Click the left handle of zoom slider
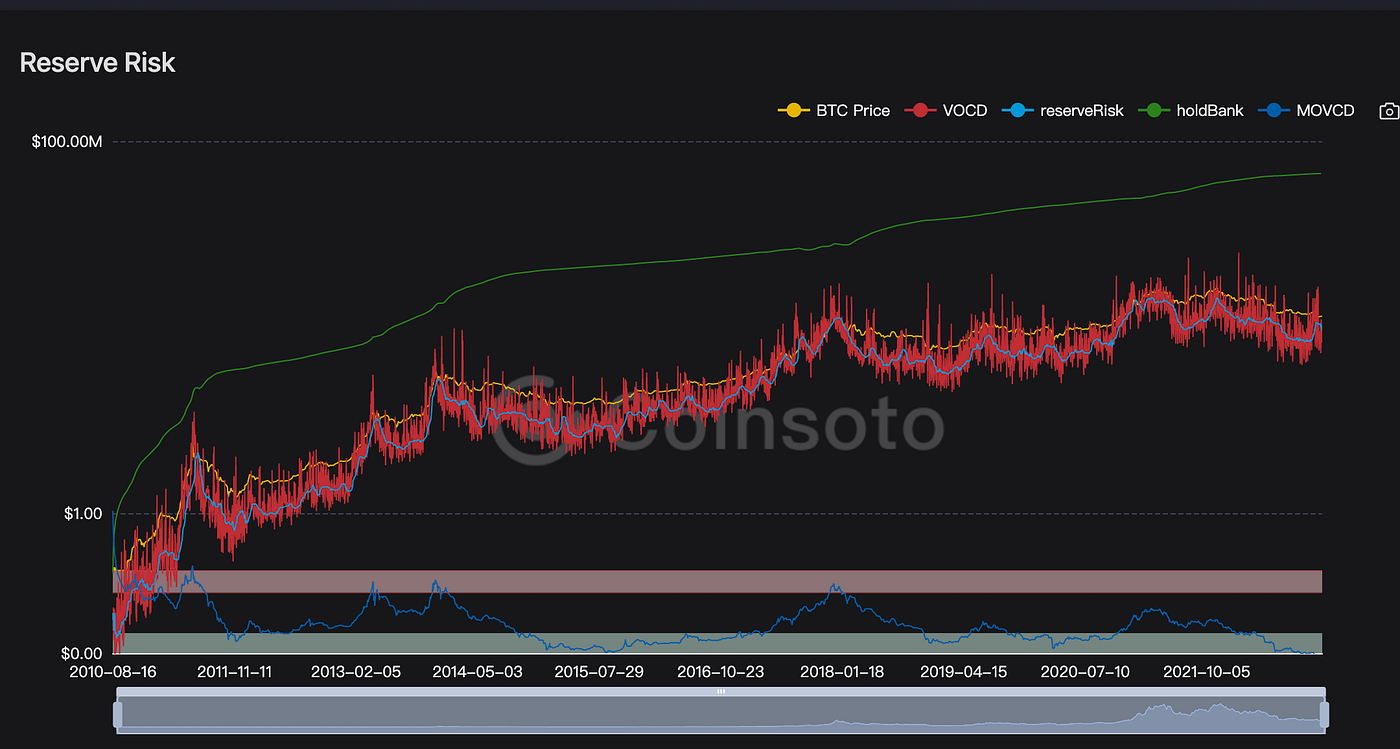This screenshot has width=1400, height=749. click(x=118, y=714)
